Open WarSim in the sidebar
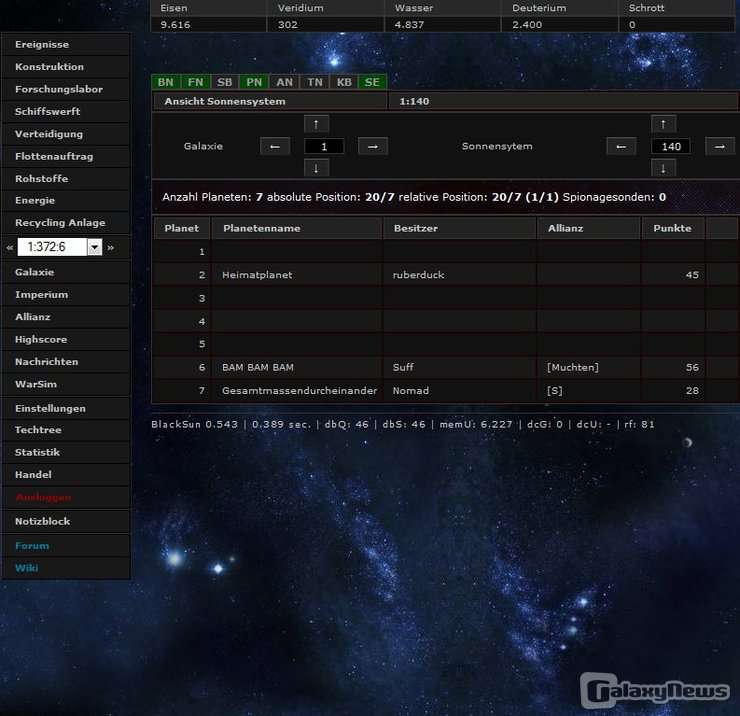This screenshot has height=716, width=740. coord(66,384)
